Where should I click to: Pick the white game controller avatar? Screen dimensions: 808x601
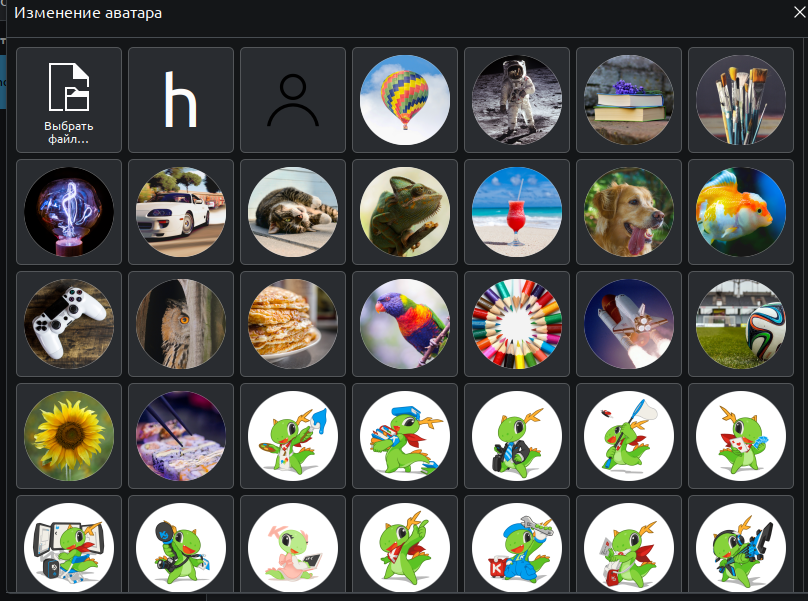tap(69, 324)
